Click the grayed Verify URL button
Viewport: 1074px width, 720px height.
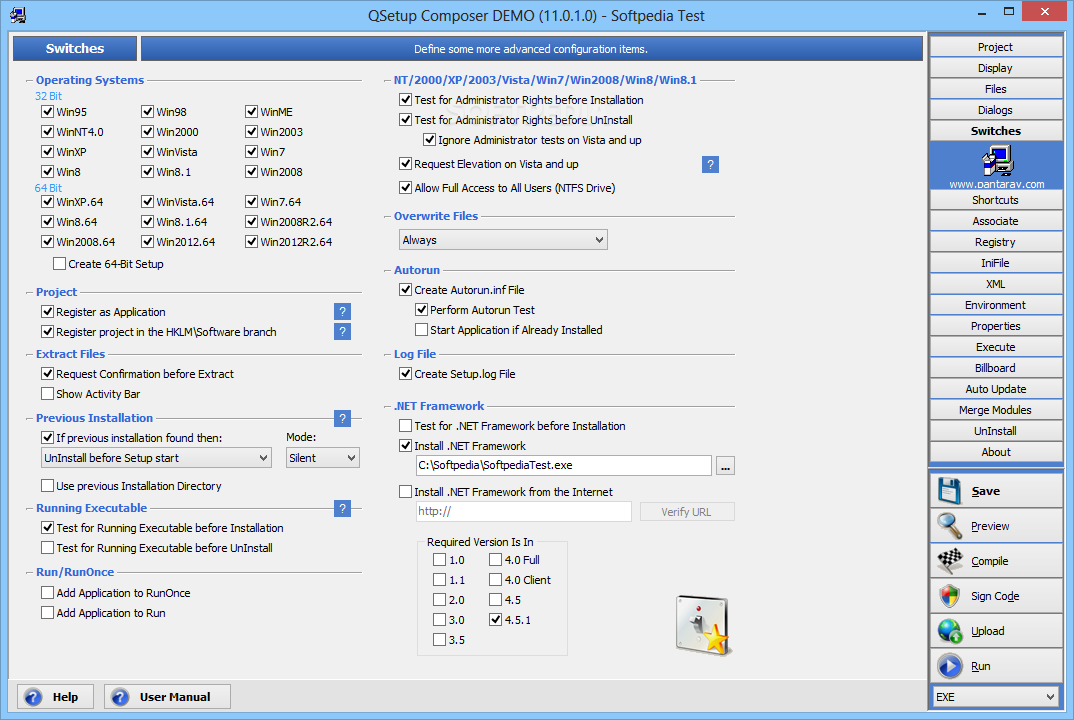click(687, 512)
